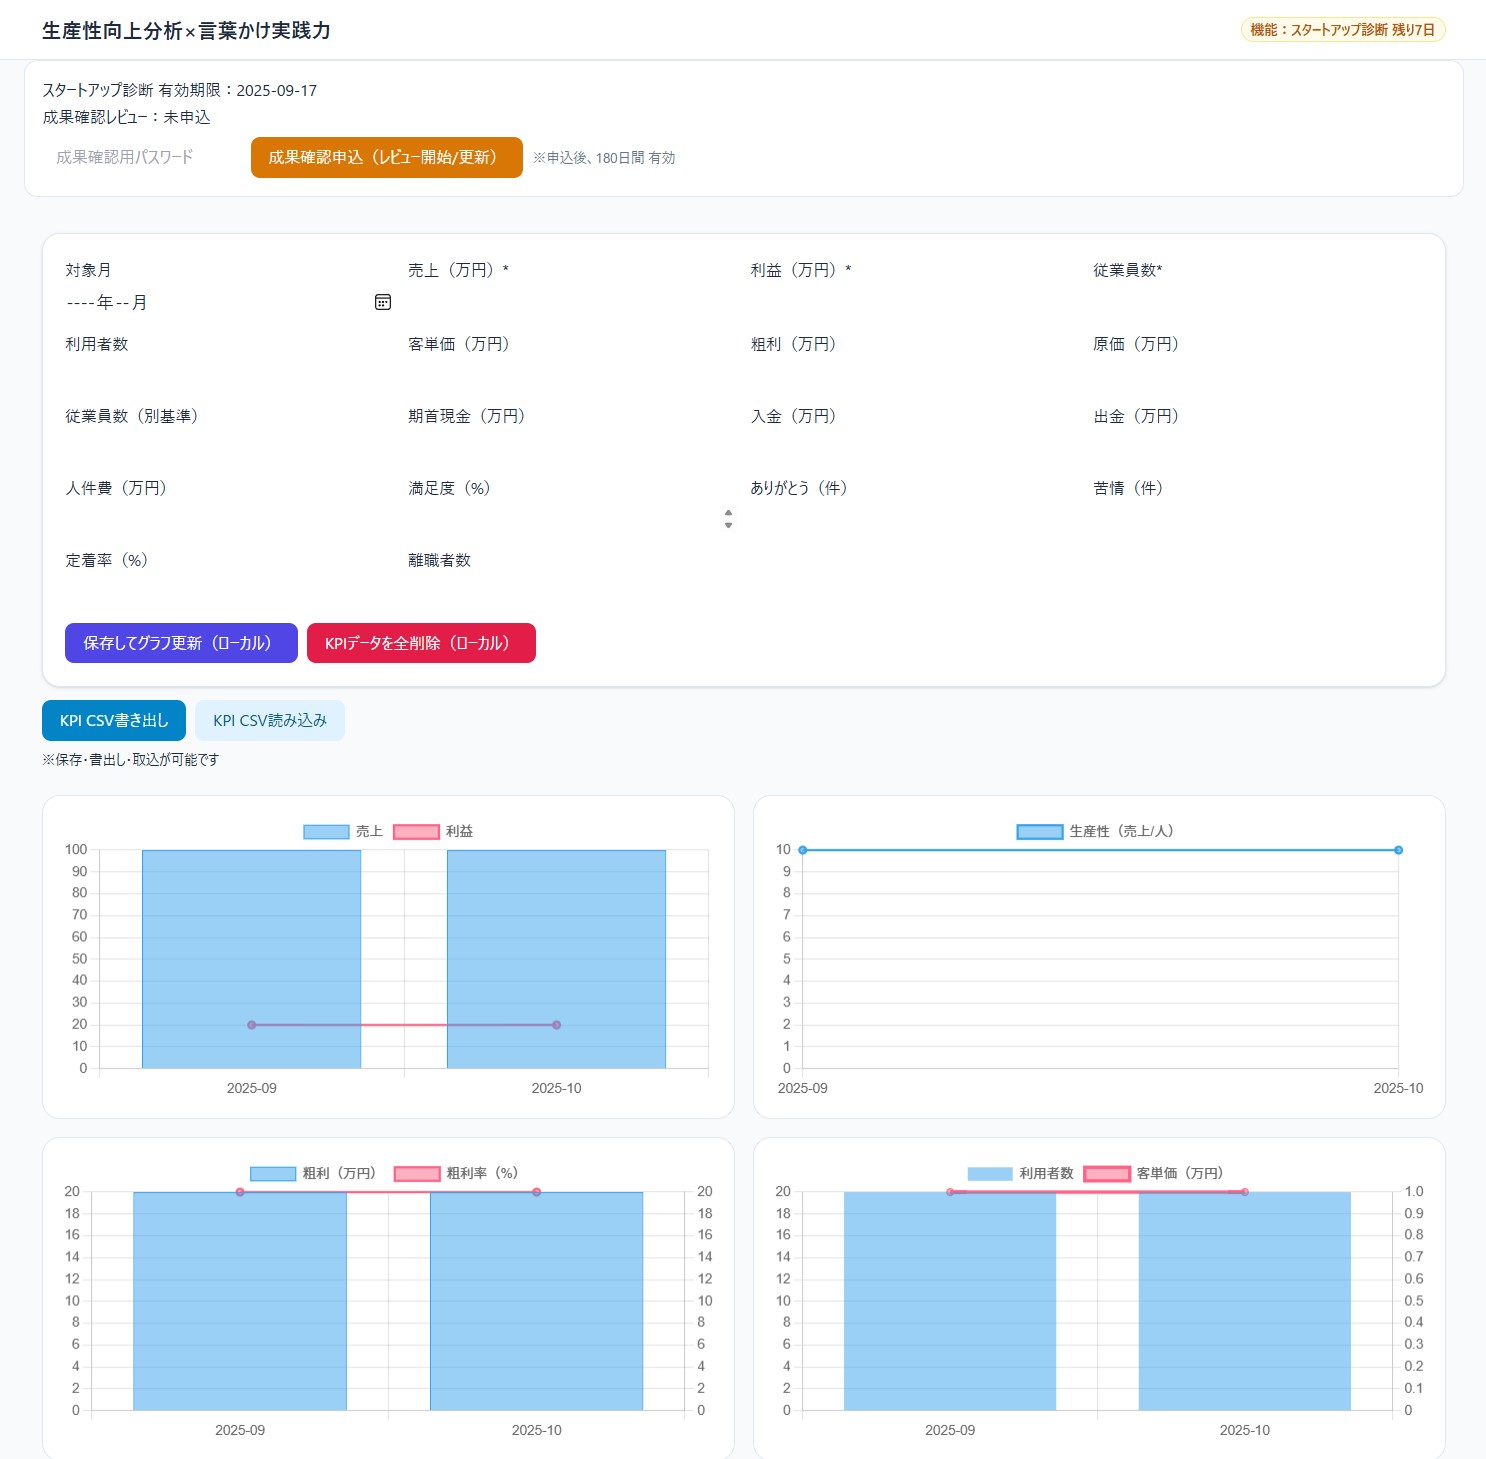Click 保存してグラフ更新 button
Screen dimensions: 1486x1459
pyautogui.click(x=181, y=643)
